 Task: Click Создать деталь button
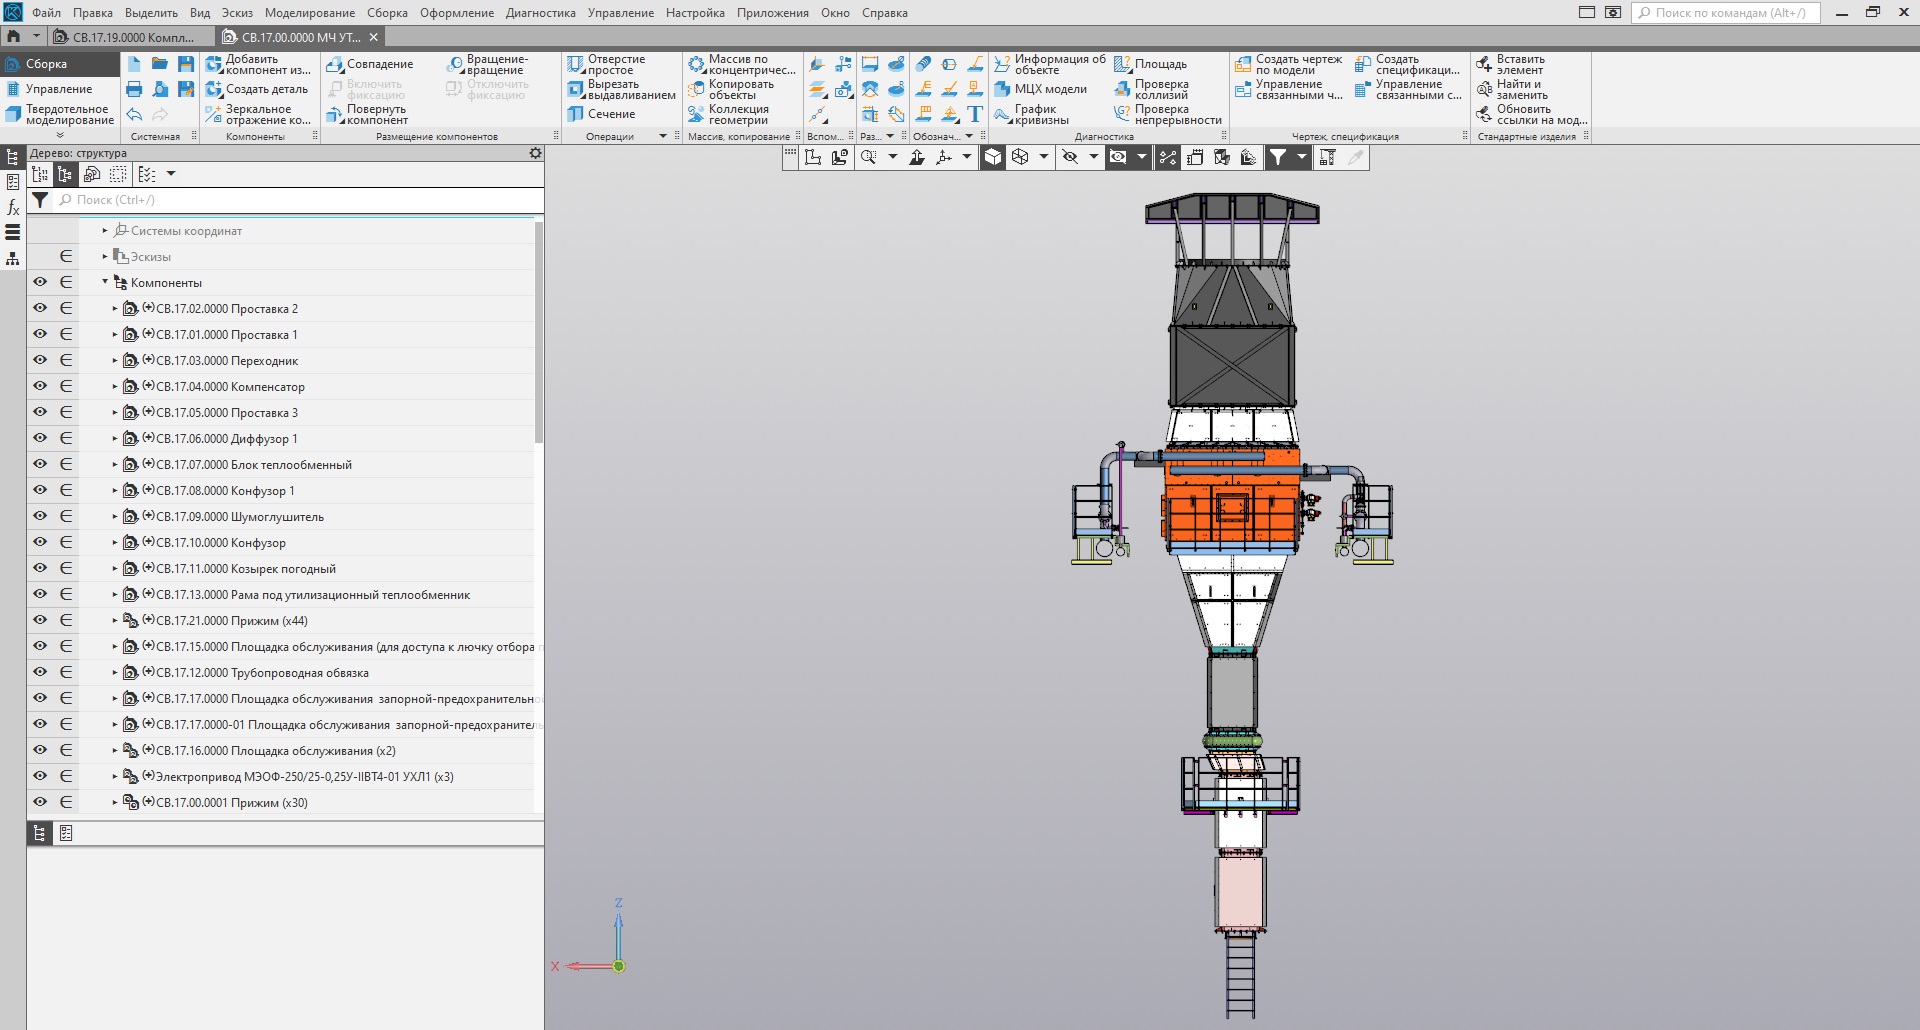click(x=257, y=89)
